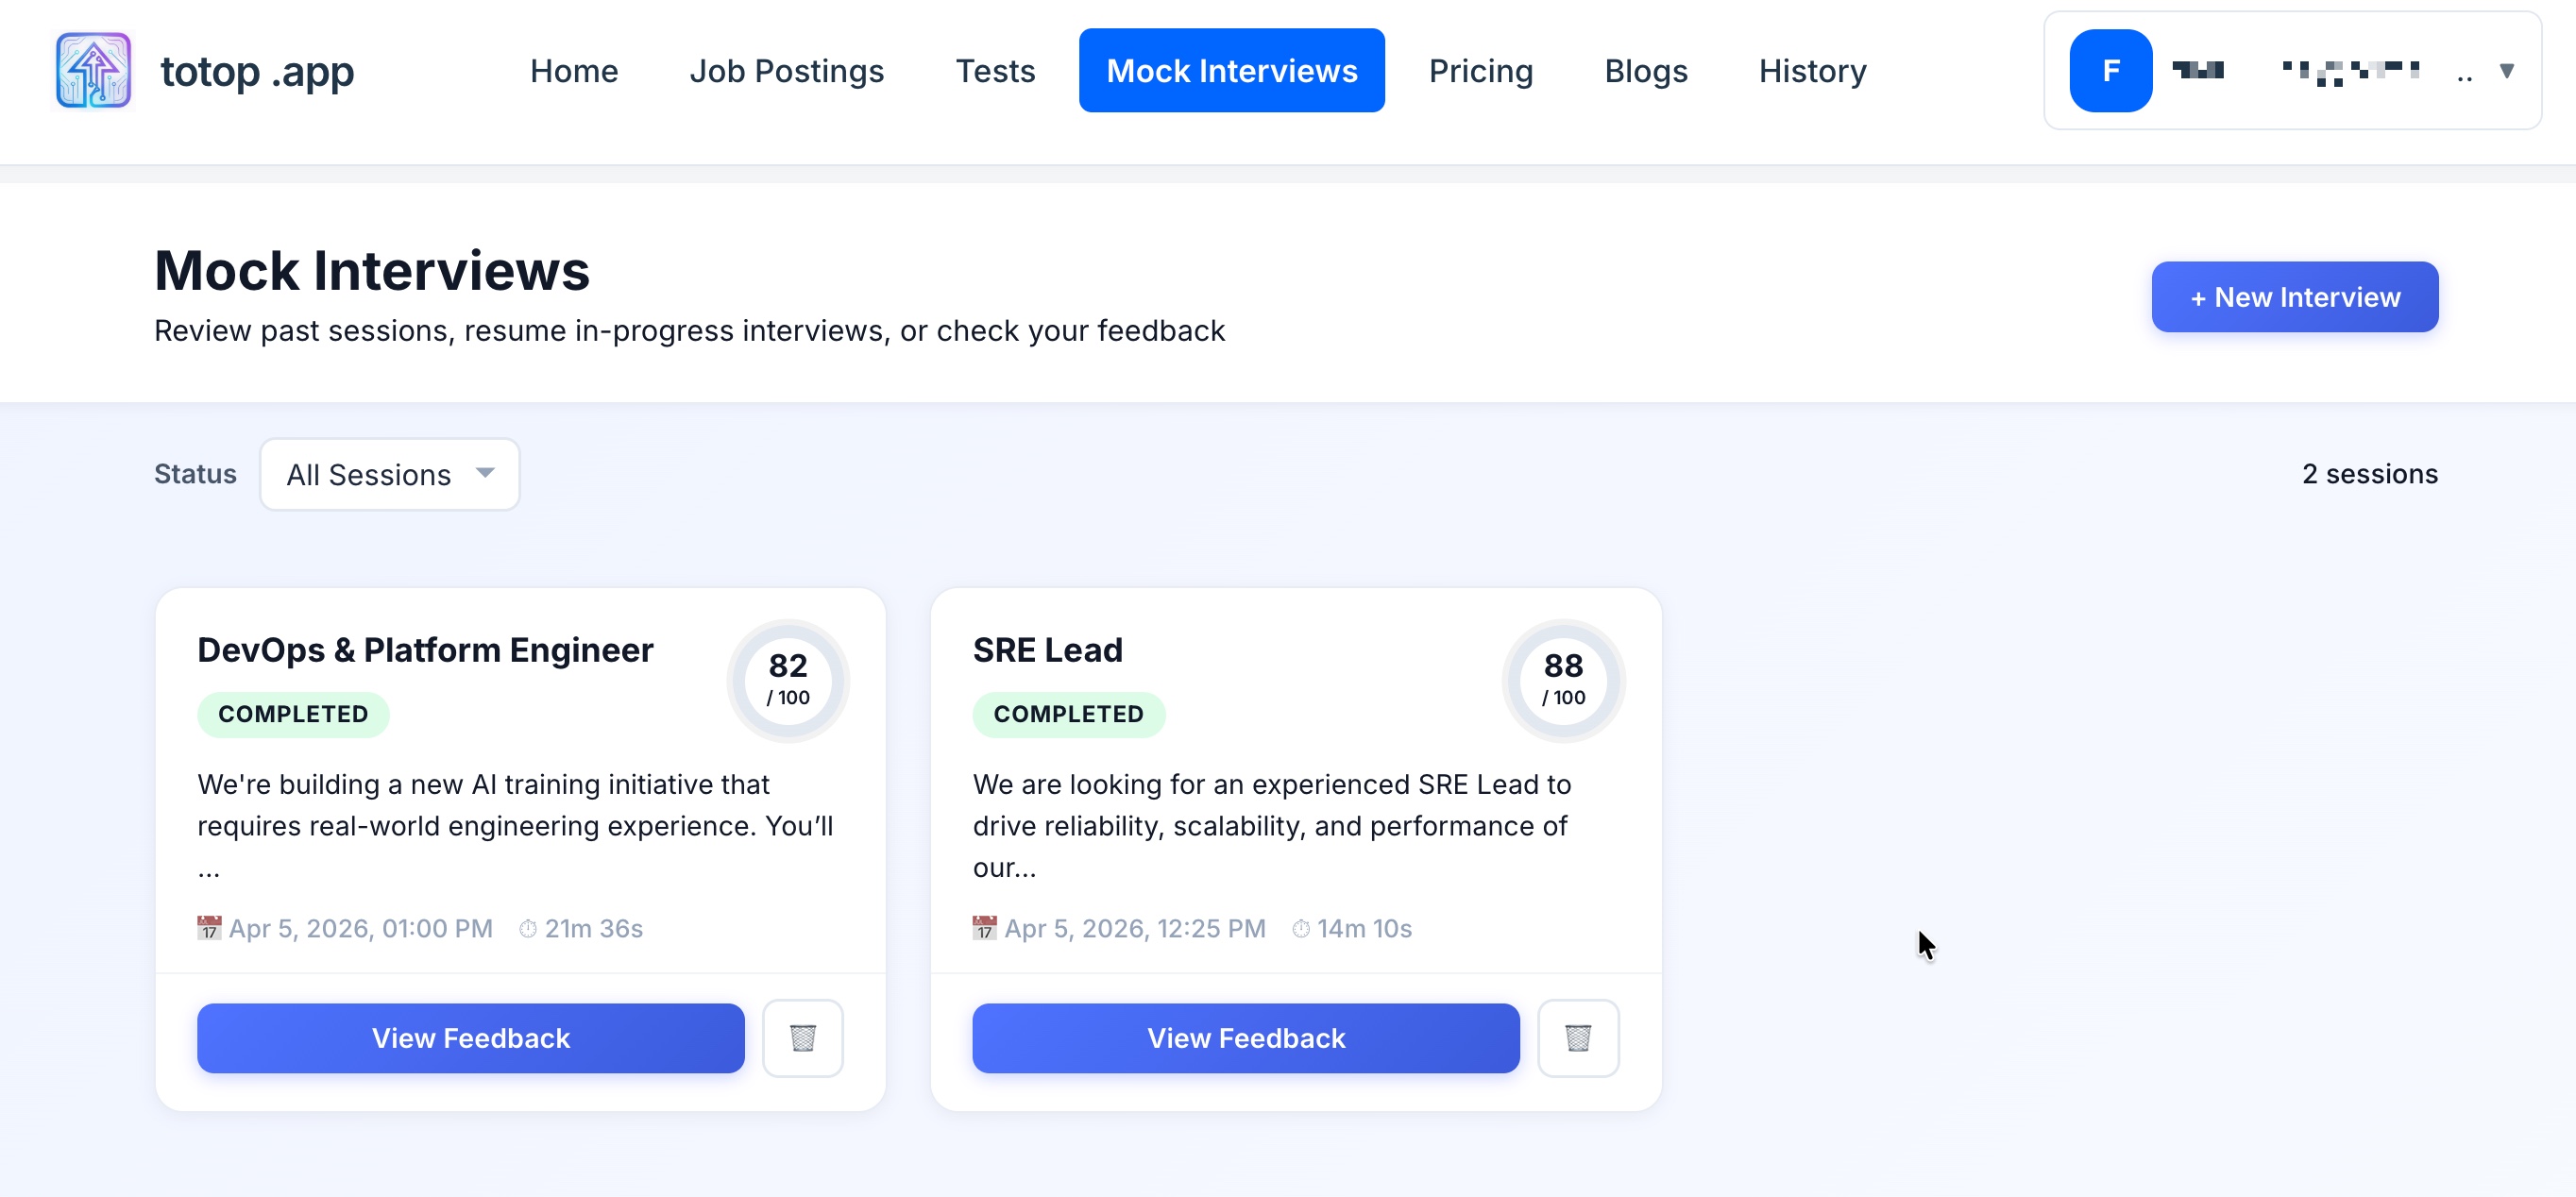The width and height of the screenshot is (2576, 1197).
Task: Open the History page
Action: tap(1812, 70)
